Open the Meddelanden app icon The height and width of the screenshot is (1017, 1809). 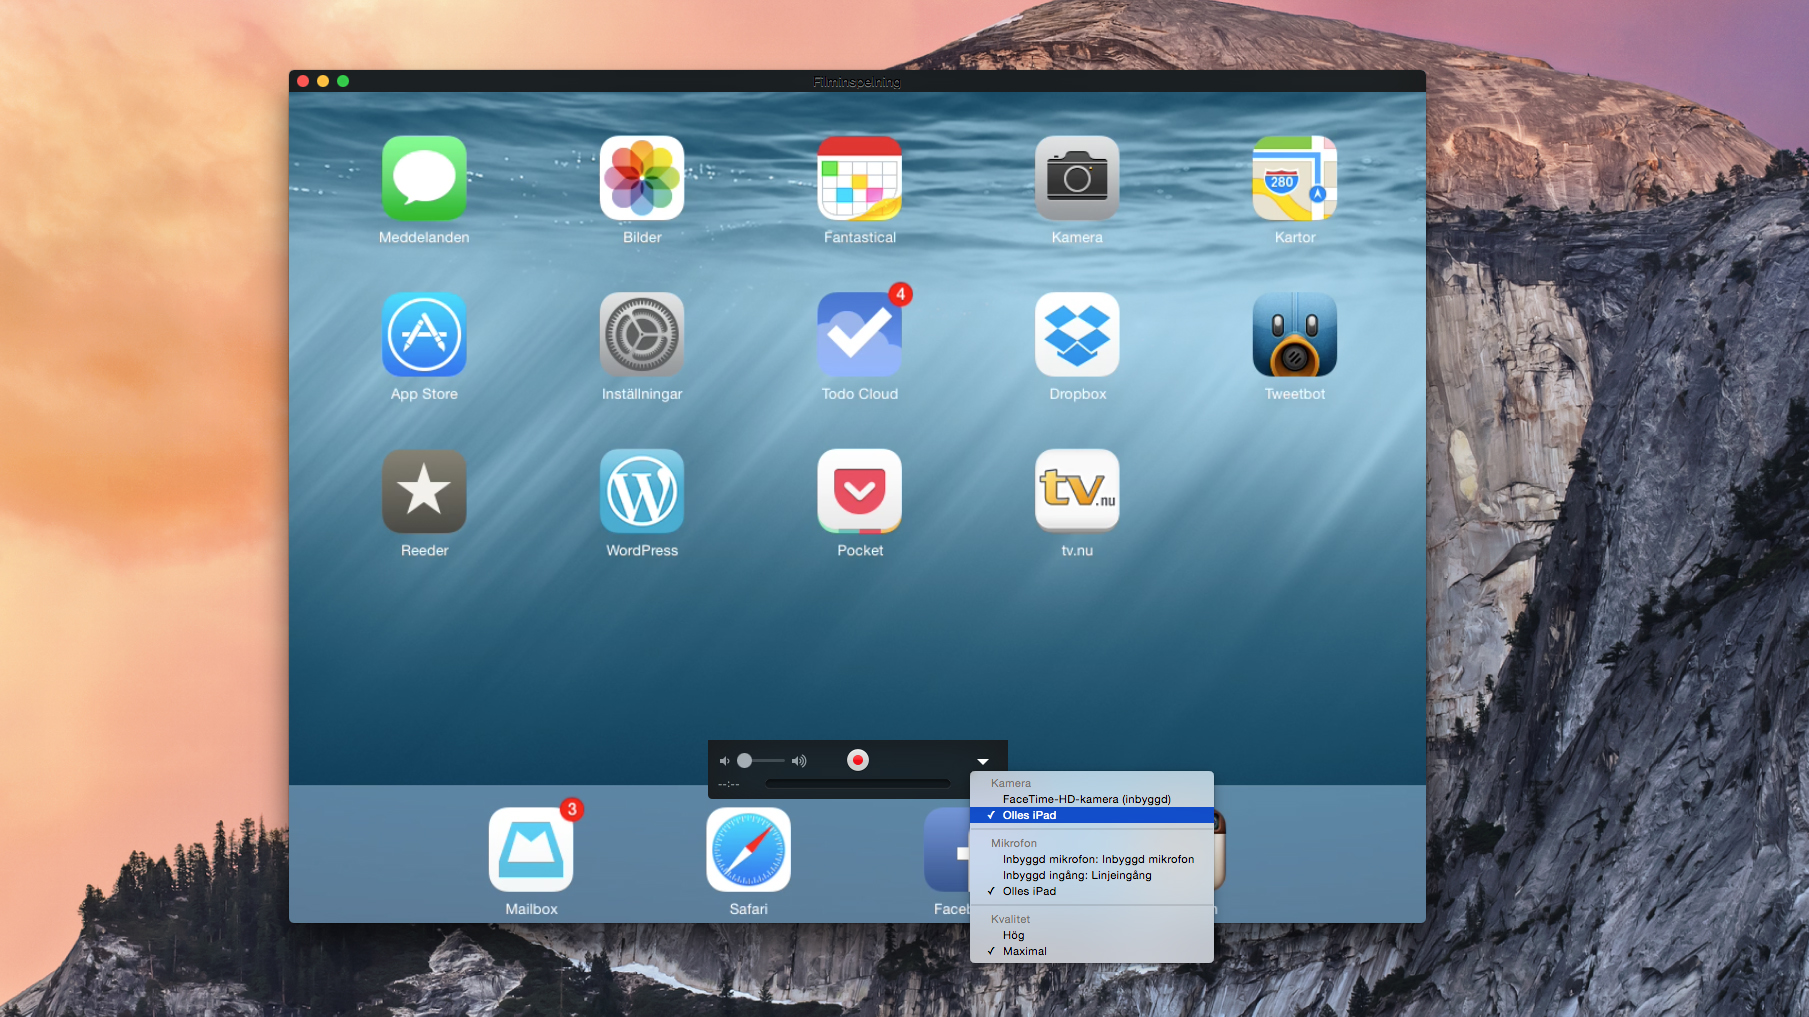coord(424,178)
